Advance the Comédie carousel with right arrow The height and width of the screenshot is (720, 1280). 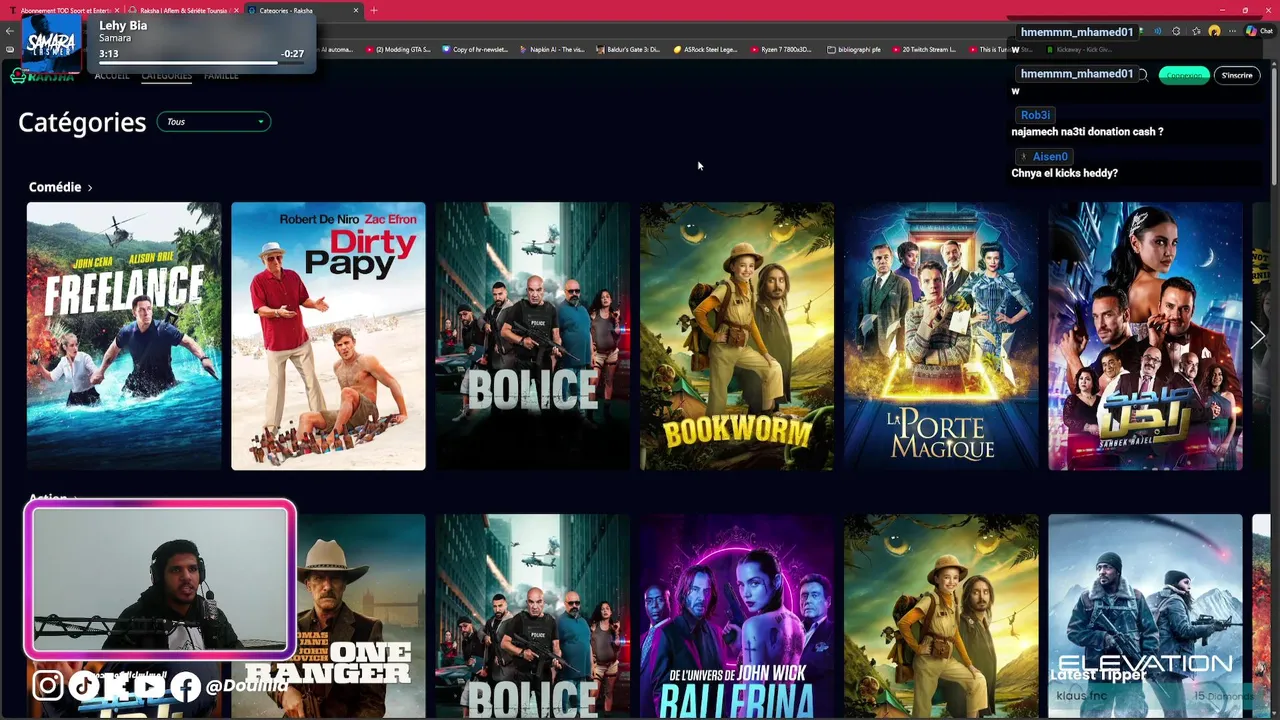pyautogui.click(x=1258, y=336)
